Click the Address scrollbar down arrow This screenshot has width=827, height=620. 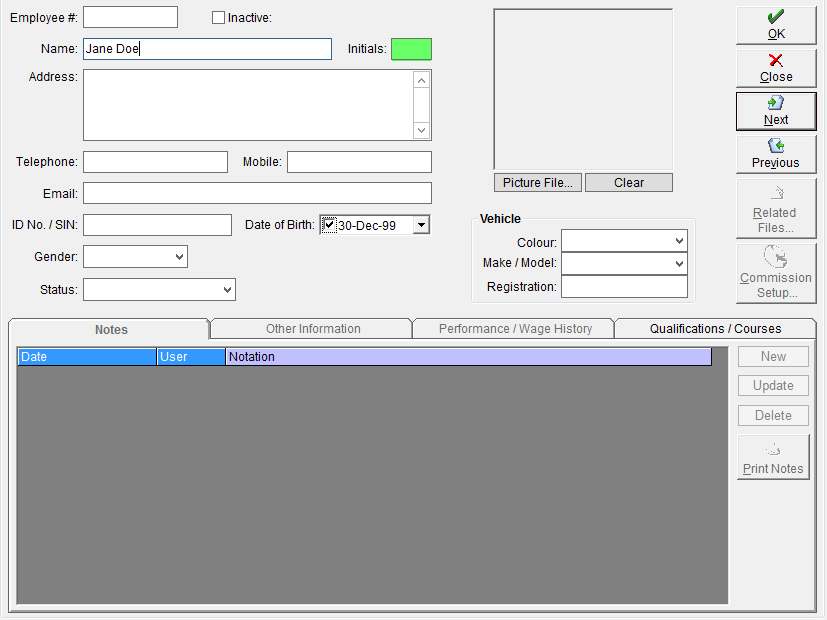click(x=421, y=130)
